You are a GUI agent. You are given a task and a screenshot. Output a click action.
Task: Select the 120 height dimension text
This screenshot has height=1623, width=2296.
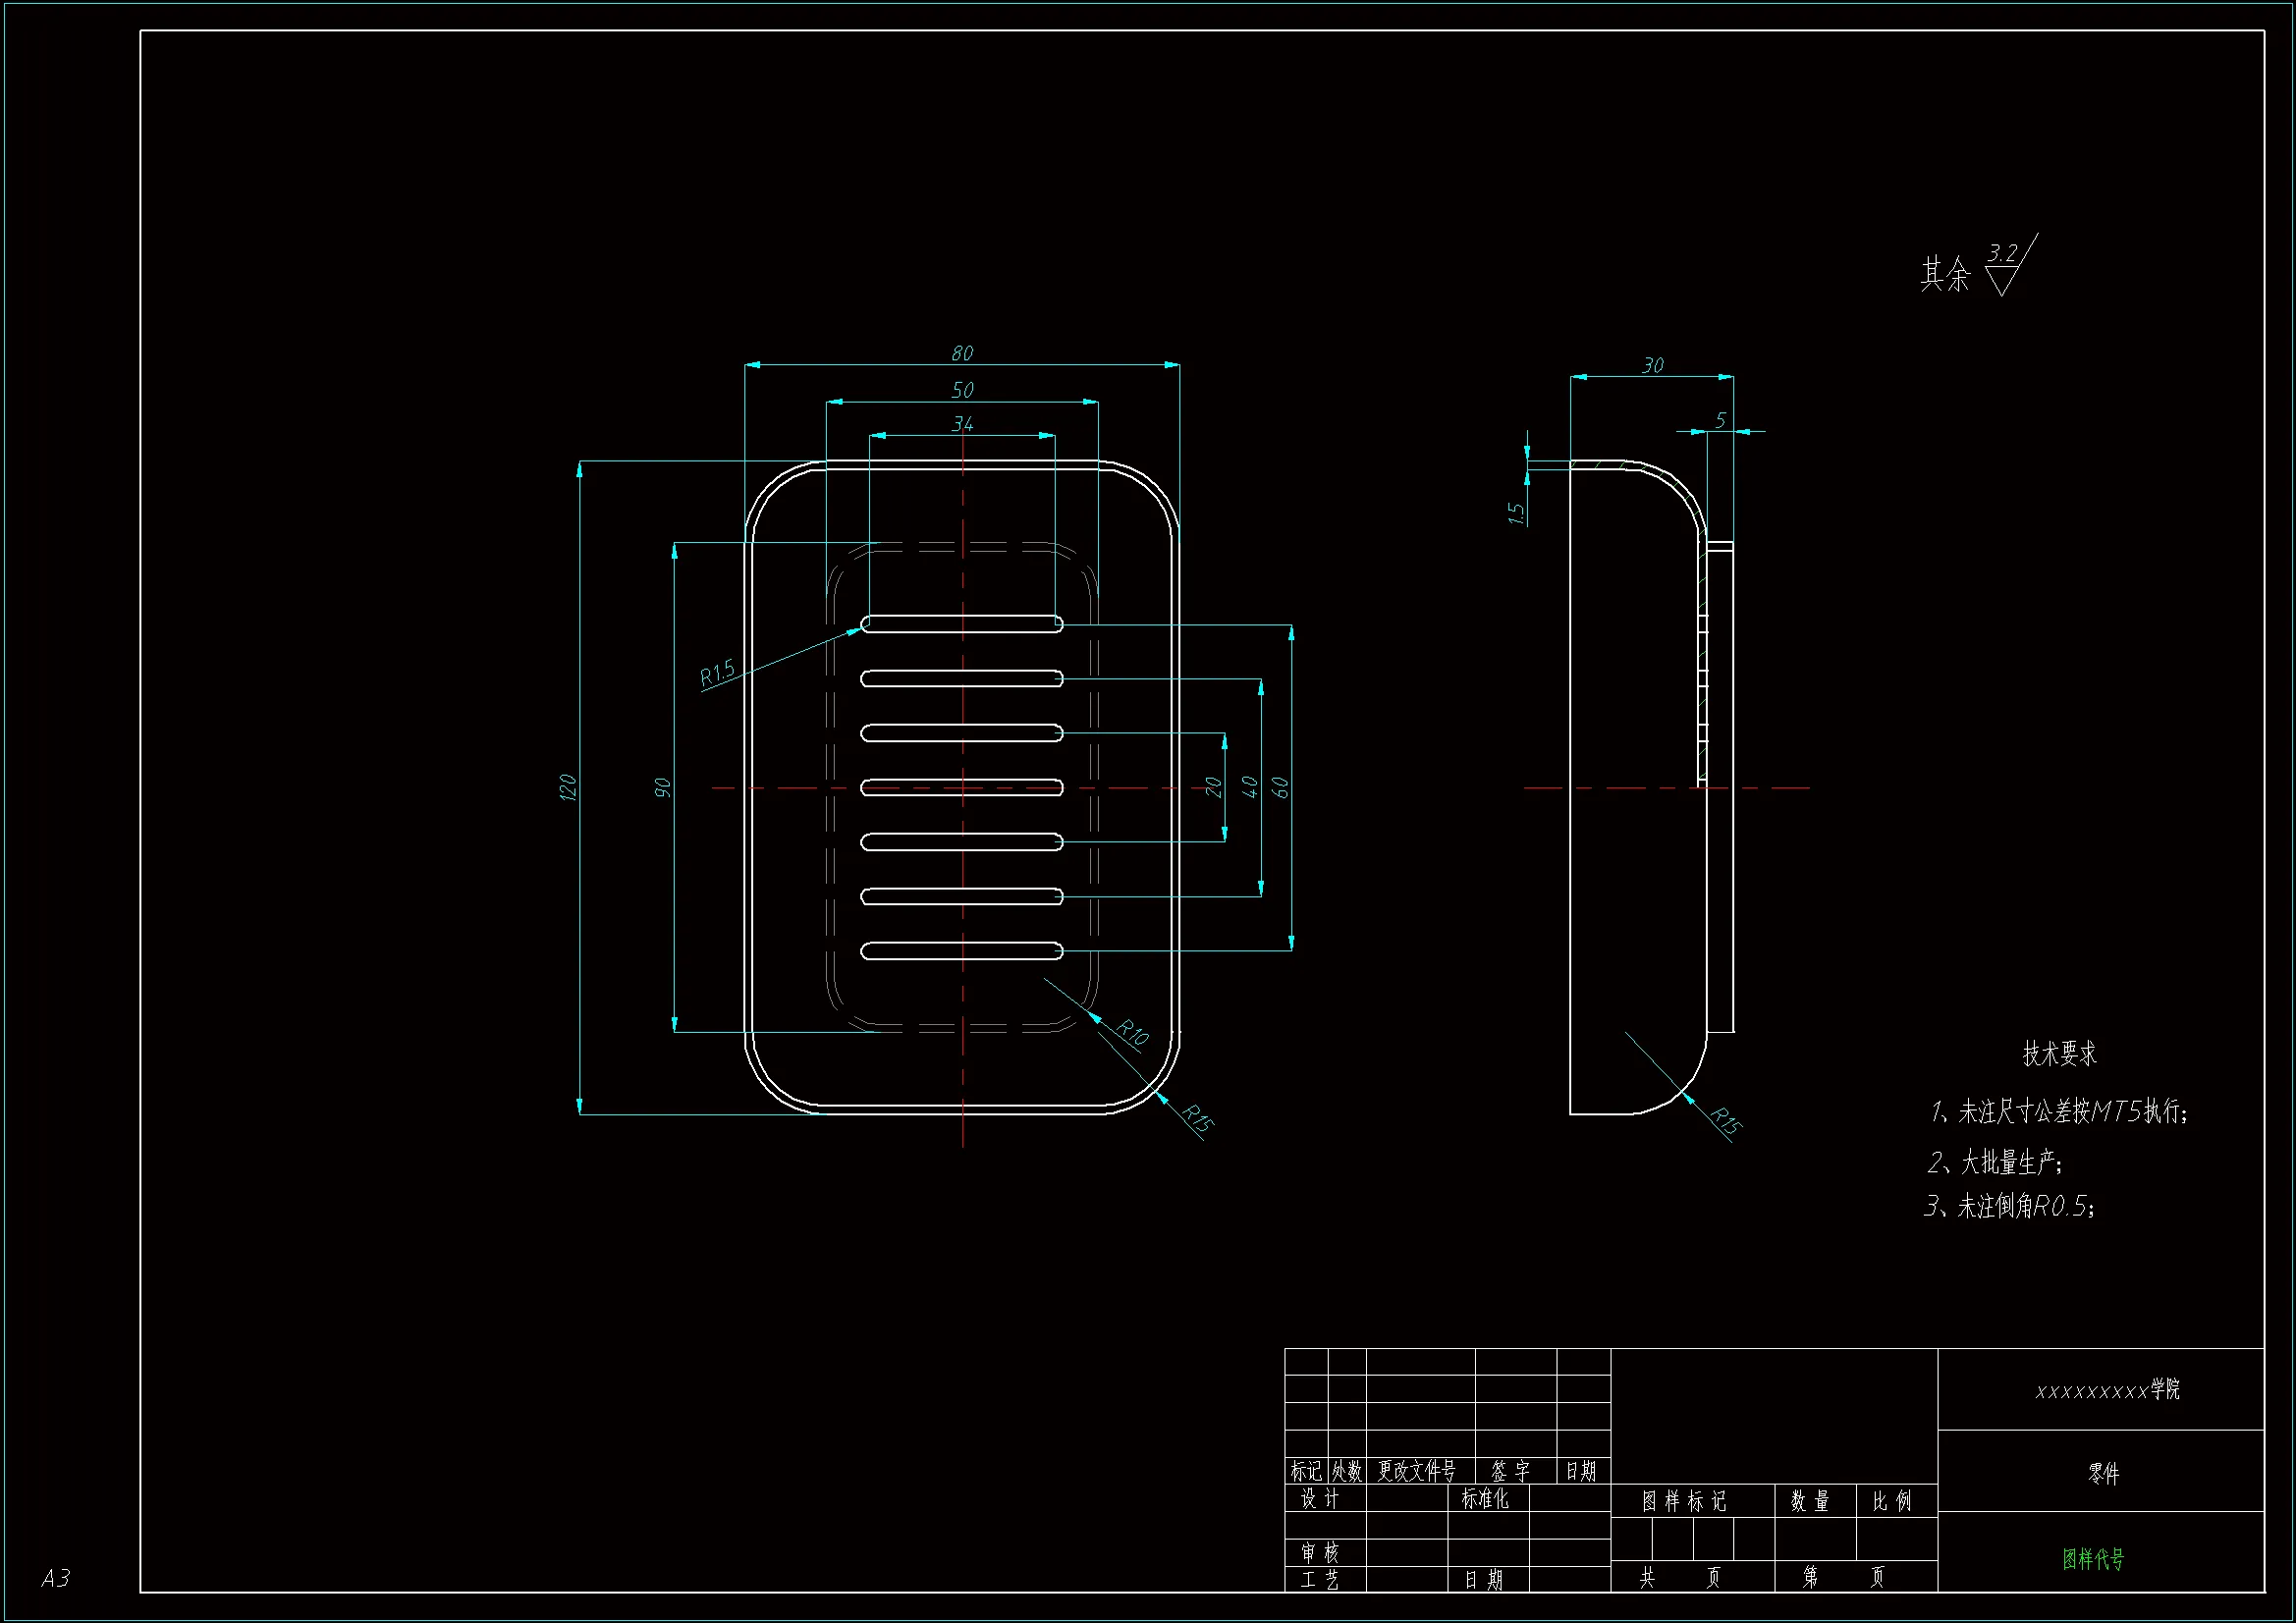coord(568,787)
